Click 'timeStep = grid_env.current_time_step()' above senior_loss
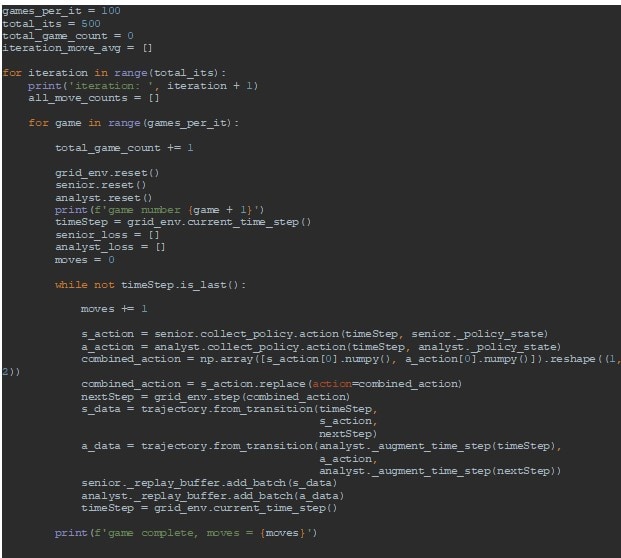Image resolution: width=621 pixels, height=558 pixels. (x=183, y=222)
